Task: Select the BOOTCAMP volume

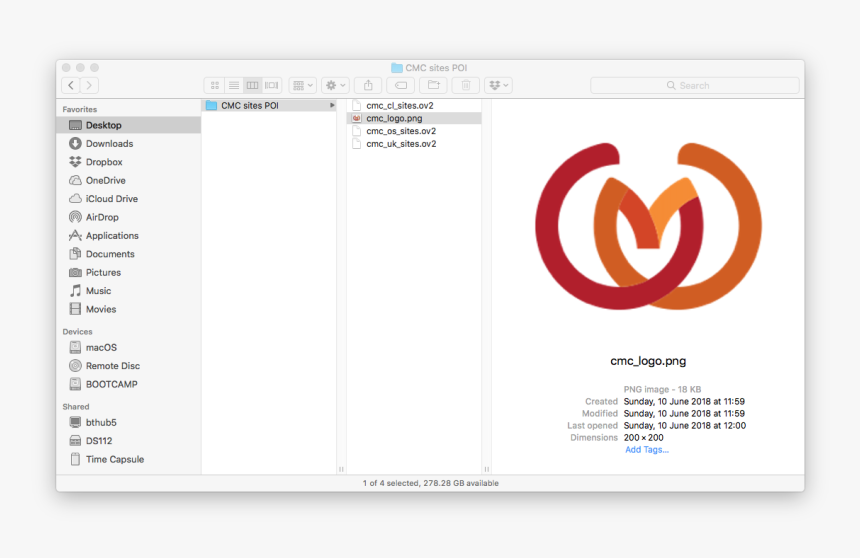Action: pyautogui.click(x=128, y=384)
